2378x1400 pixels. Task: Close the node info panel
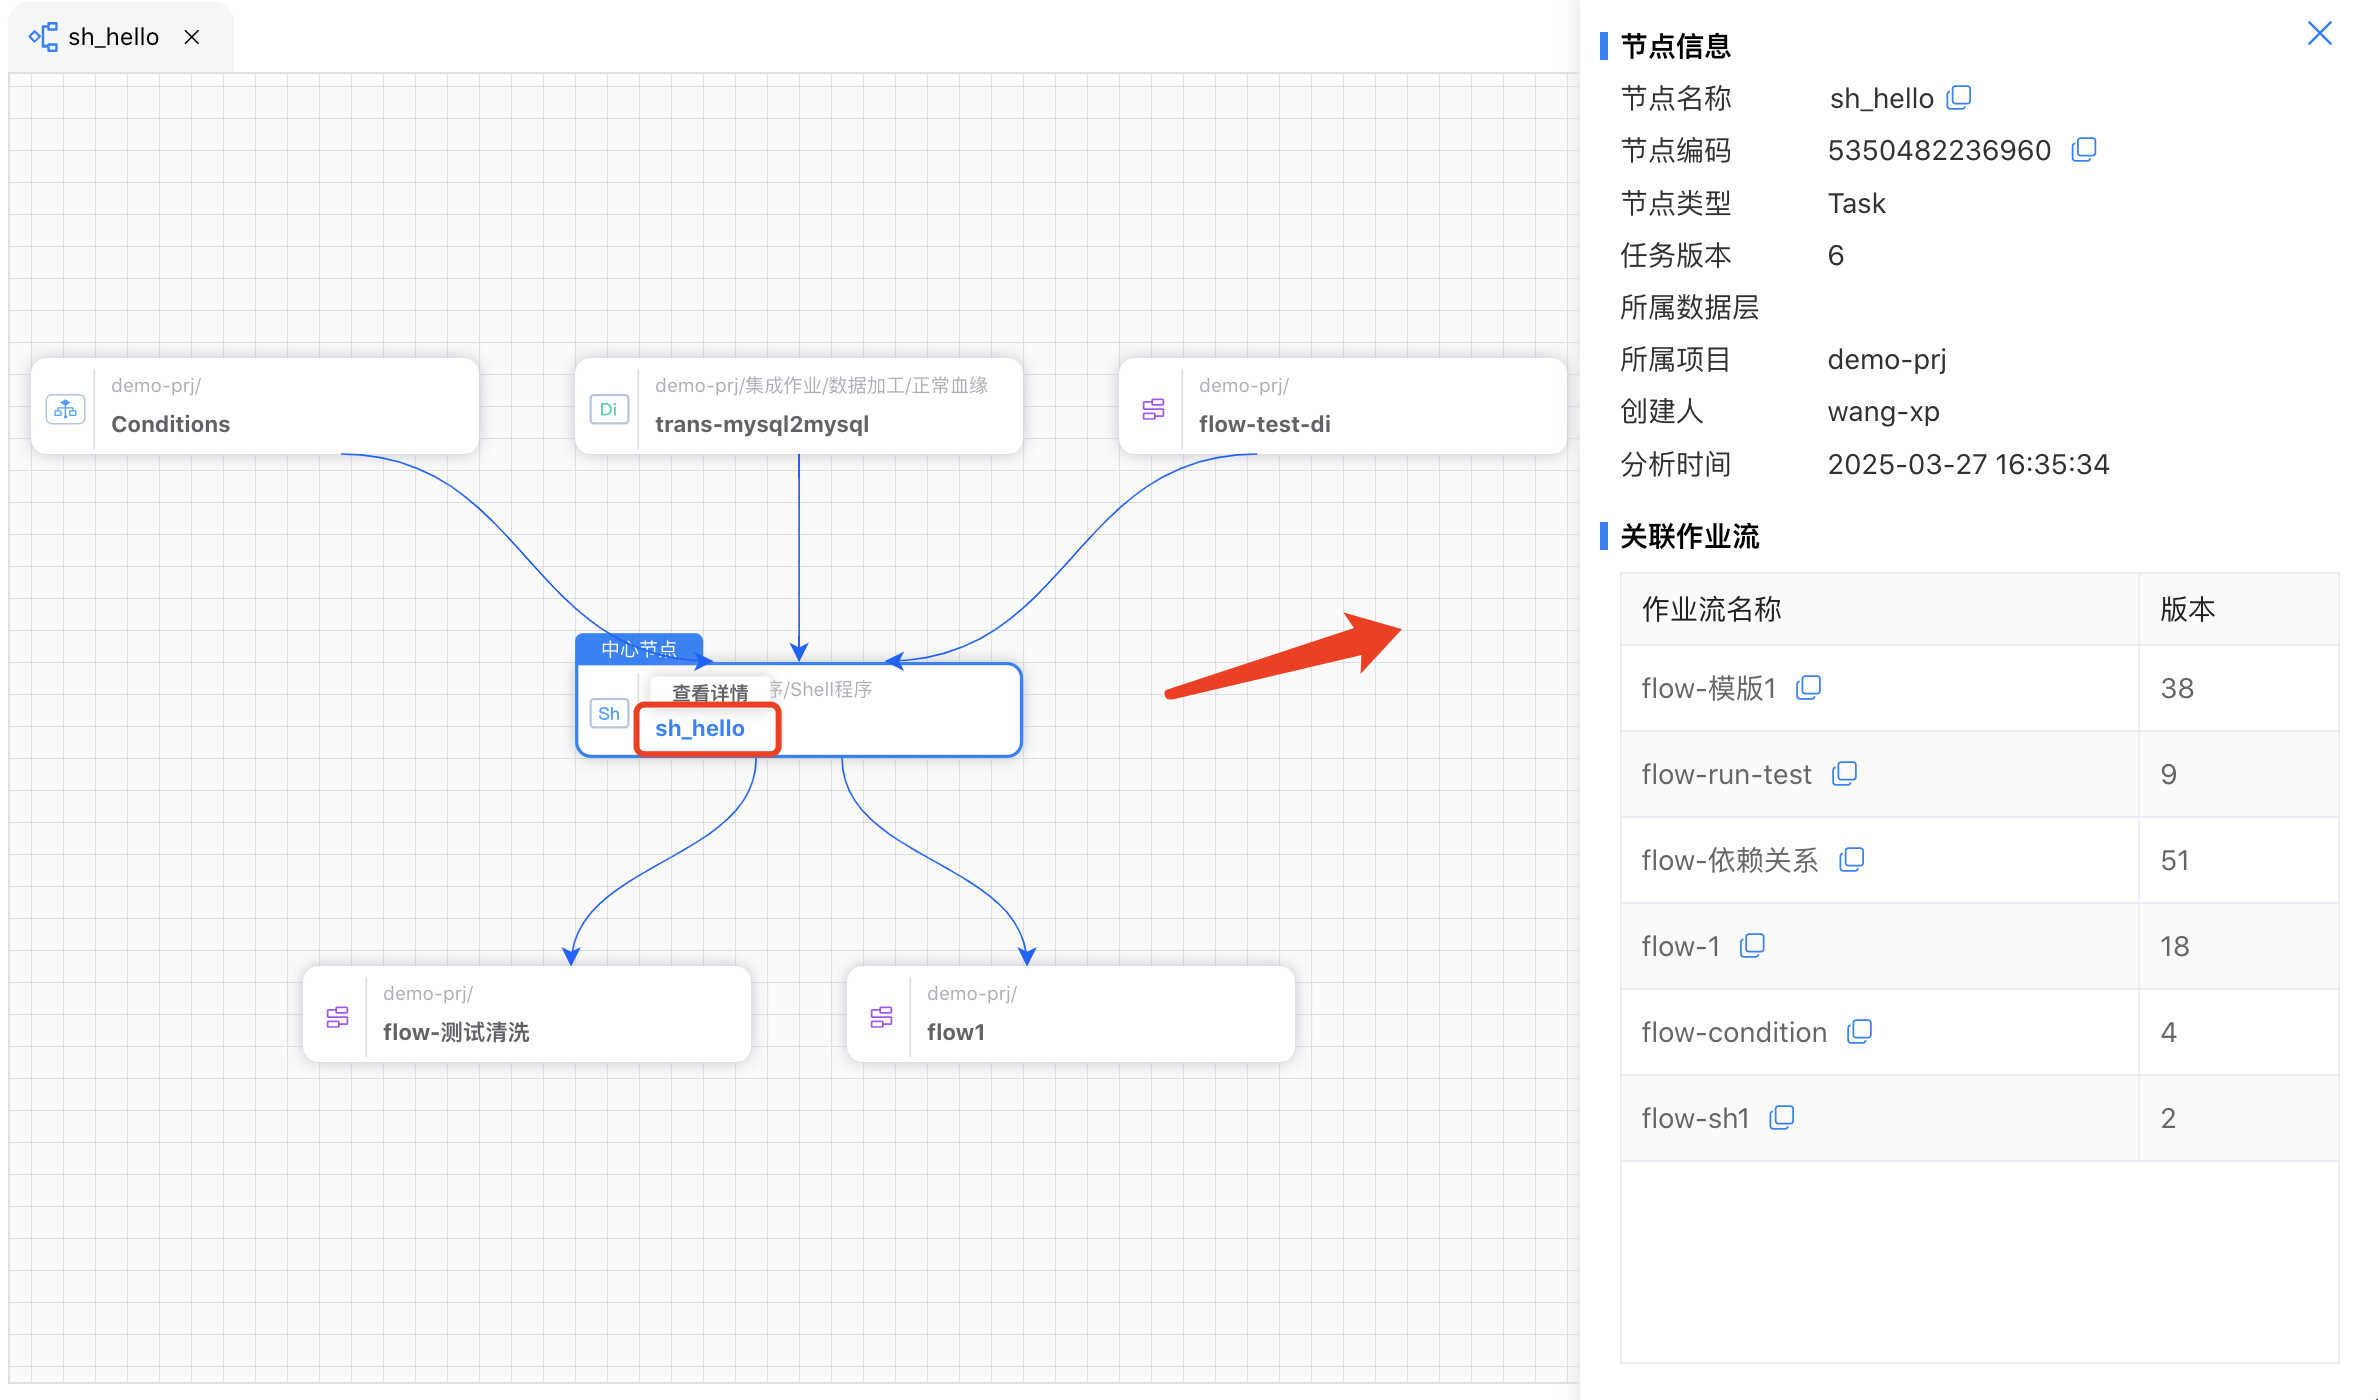(x=2319, y=33)
